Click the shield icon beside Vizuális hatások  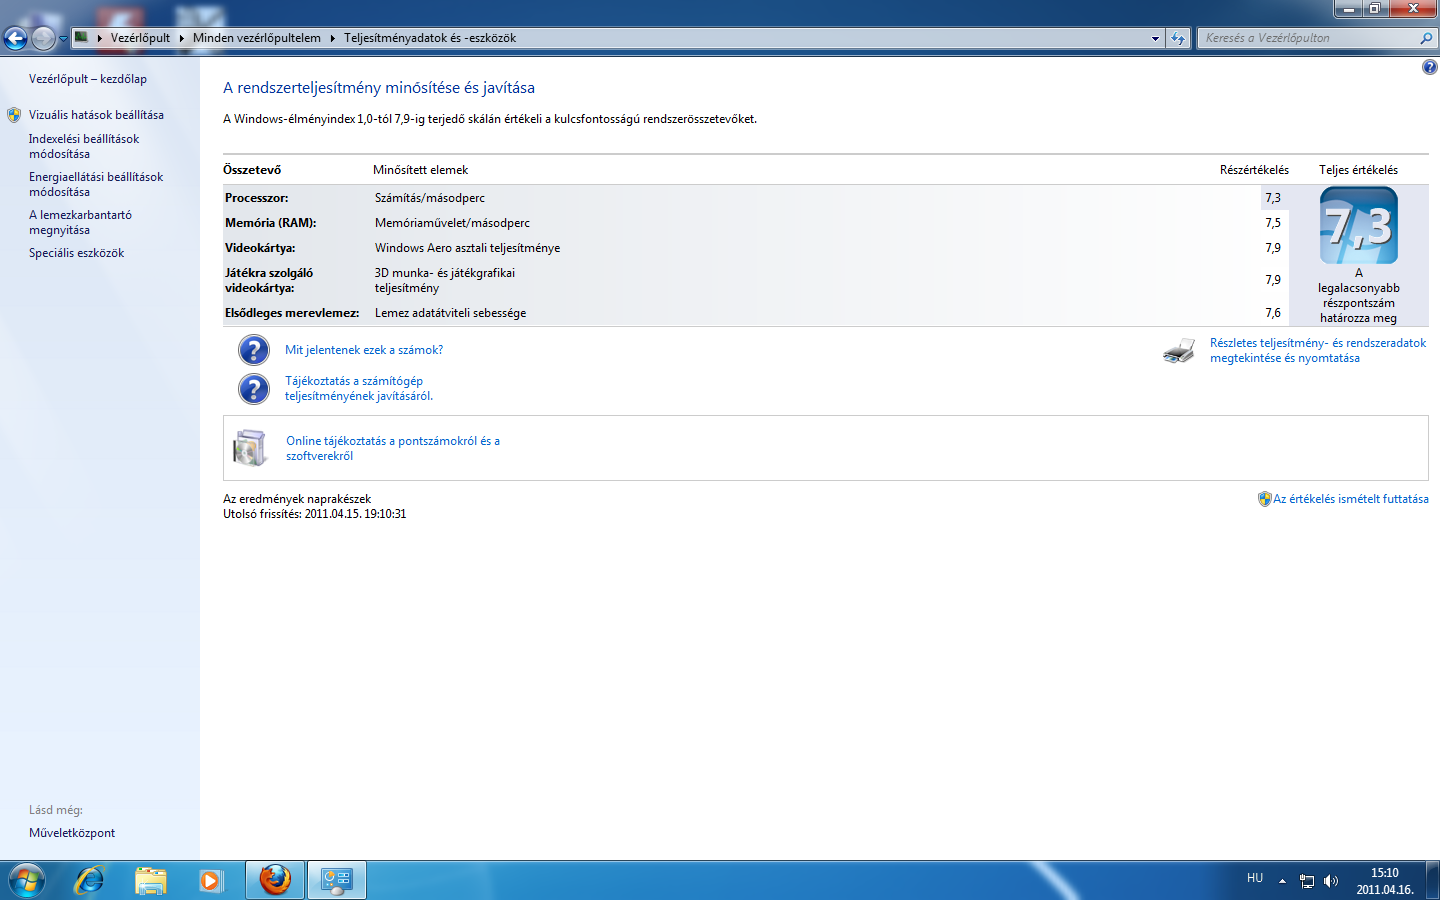[x=14, y=115]
